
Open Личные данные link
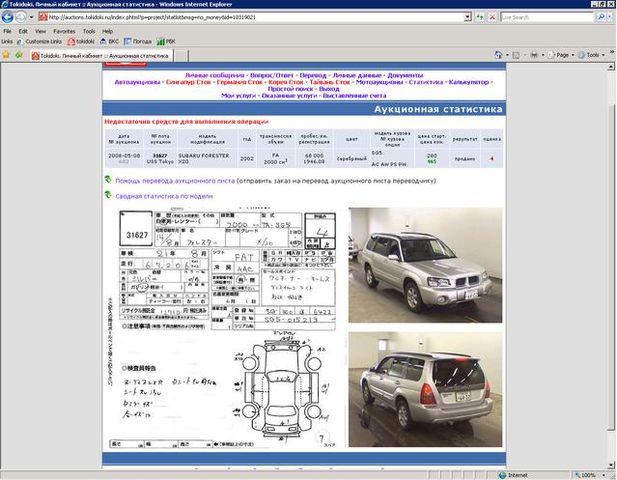[357, 75]
